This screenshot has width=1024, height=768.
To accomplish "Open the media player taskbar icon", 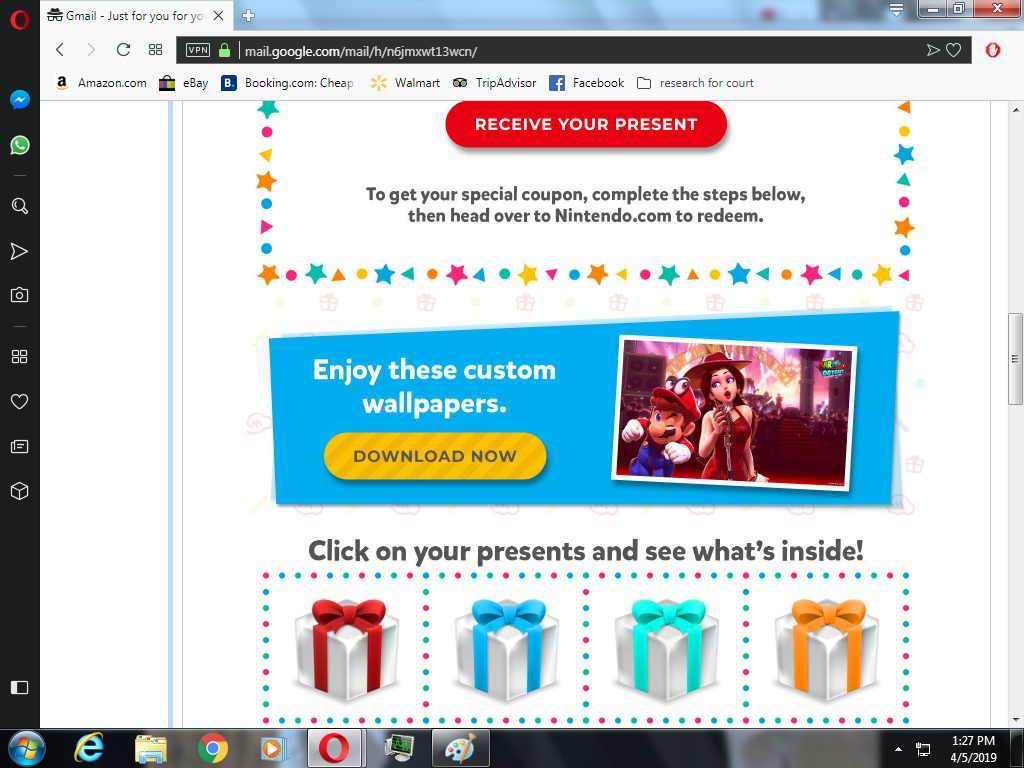I will [274, 748].
